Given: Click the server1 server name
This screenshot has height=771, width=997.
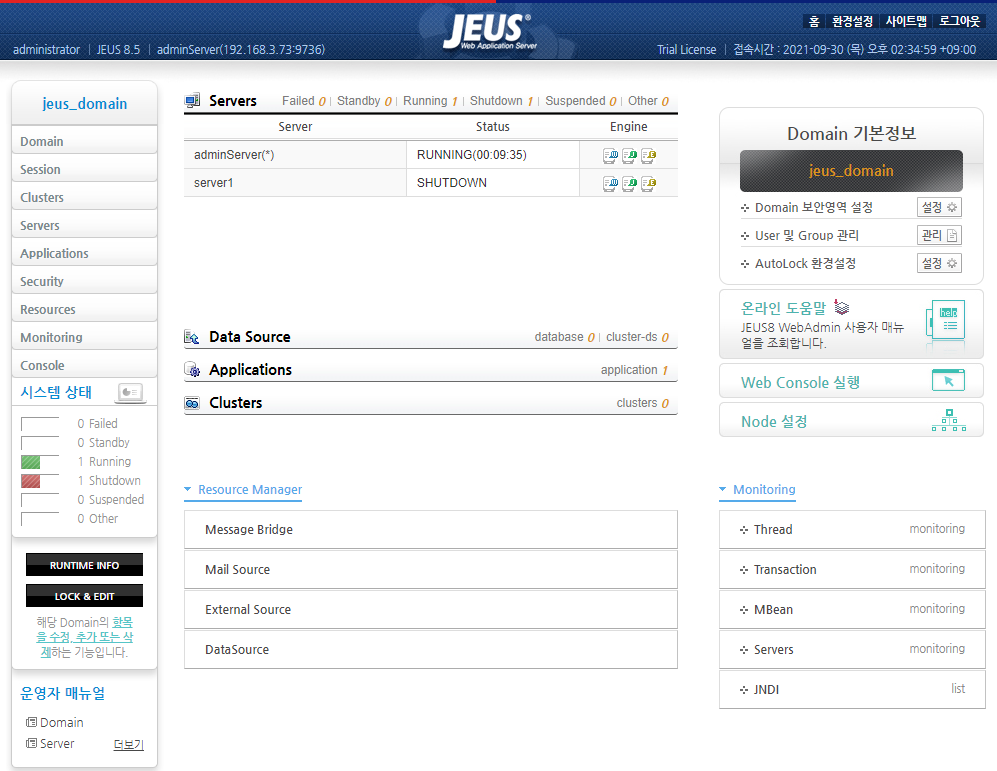Looking at the screenshot, I should (214, 183).
